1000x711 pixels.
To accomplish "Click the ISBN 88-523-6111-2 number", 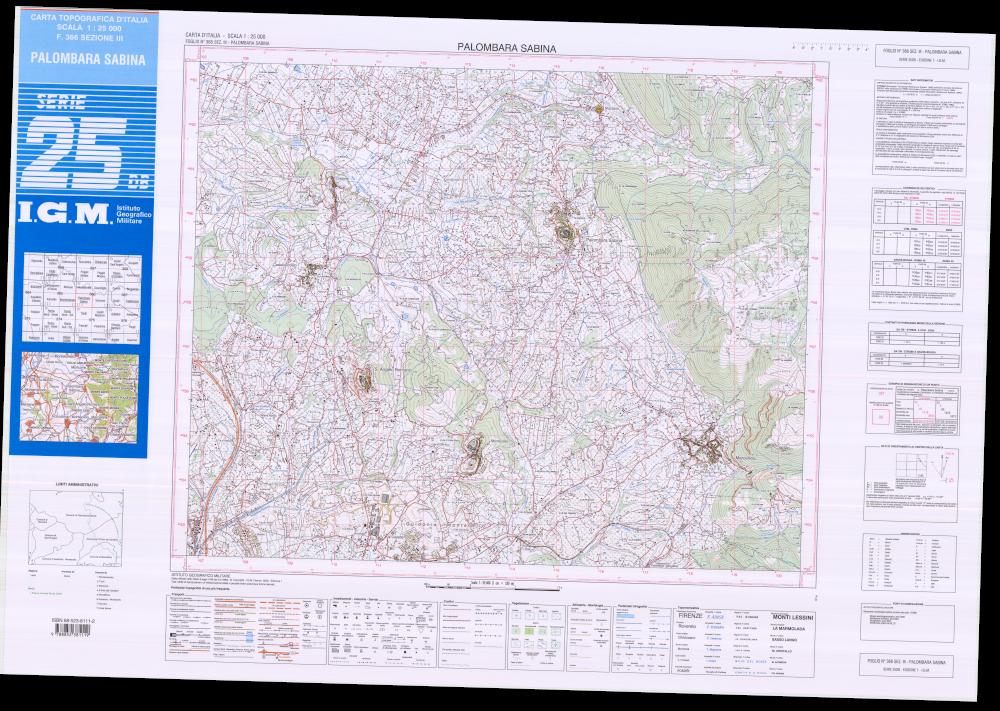I will pyautogui.click(x=74, y=620).
